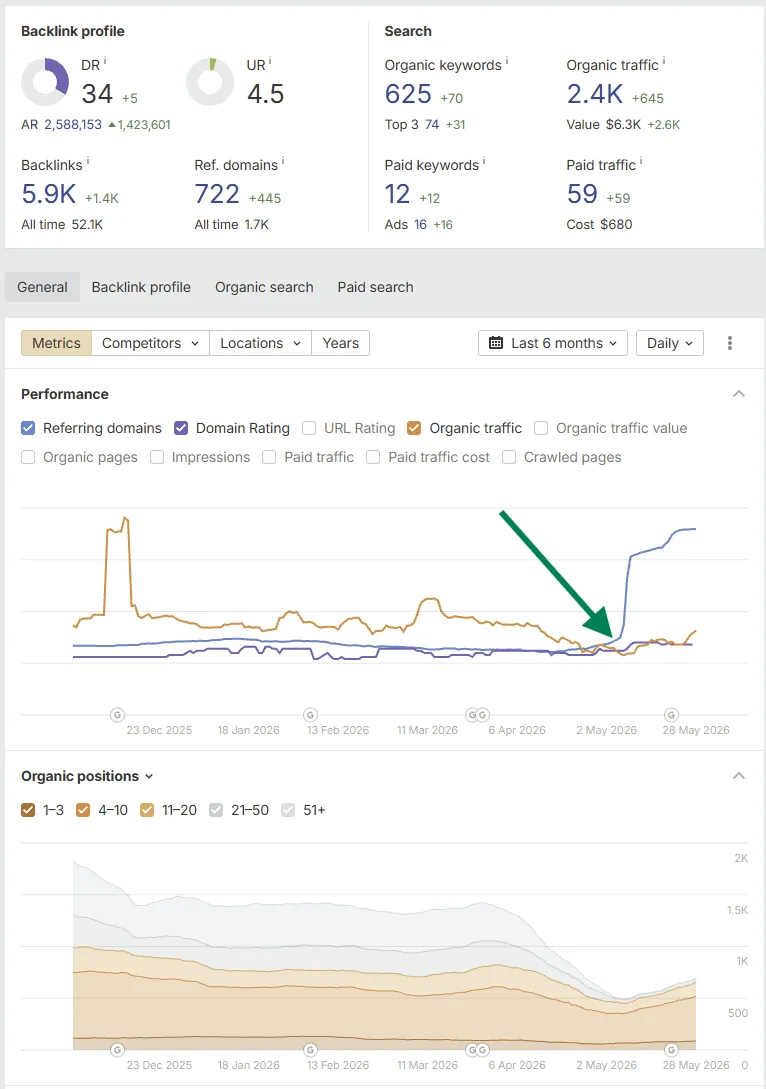Click the Backlinks info icon

(x=88, y=161)
